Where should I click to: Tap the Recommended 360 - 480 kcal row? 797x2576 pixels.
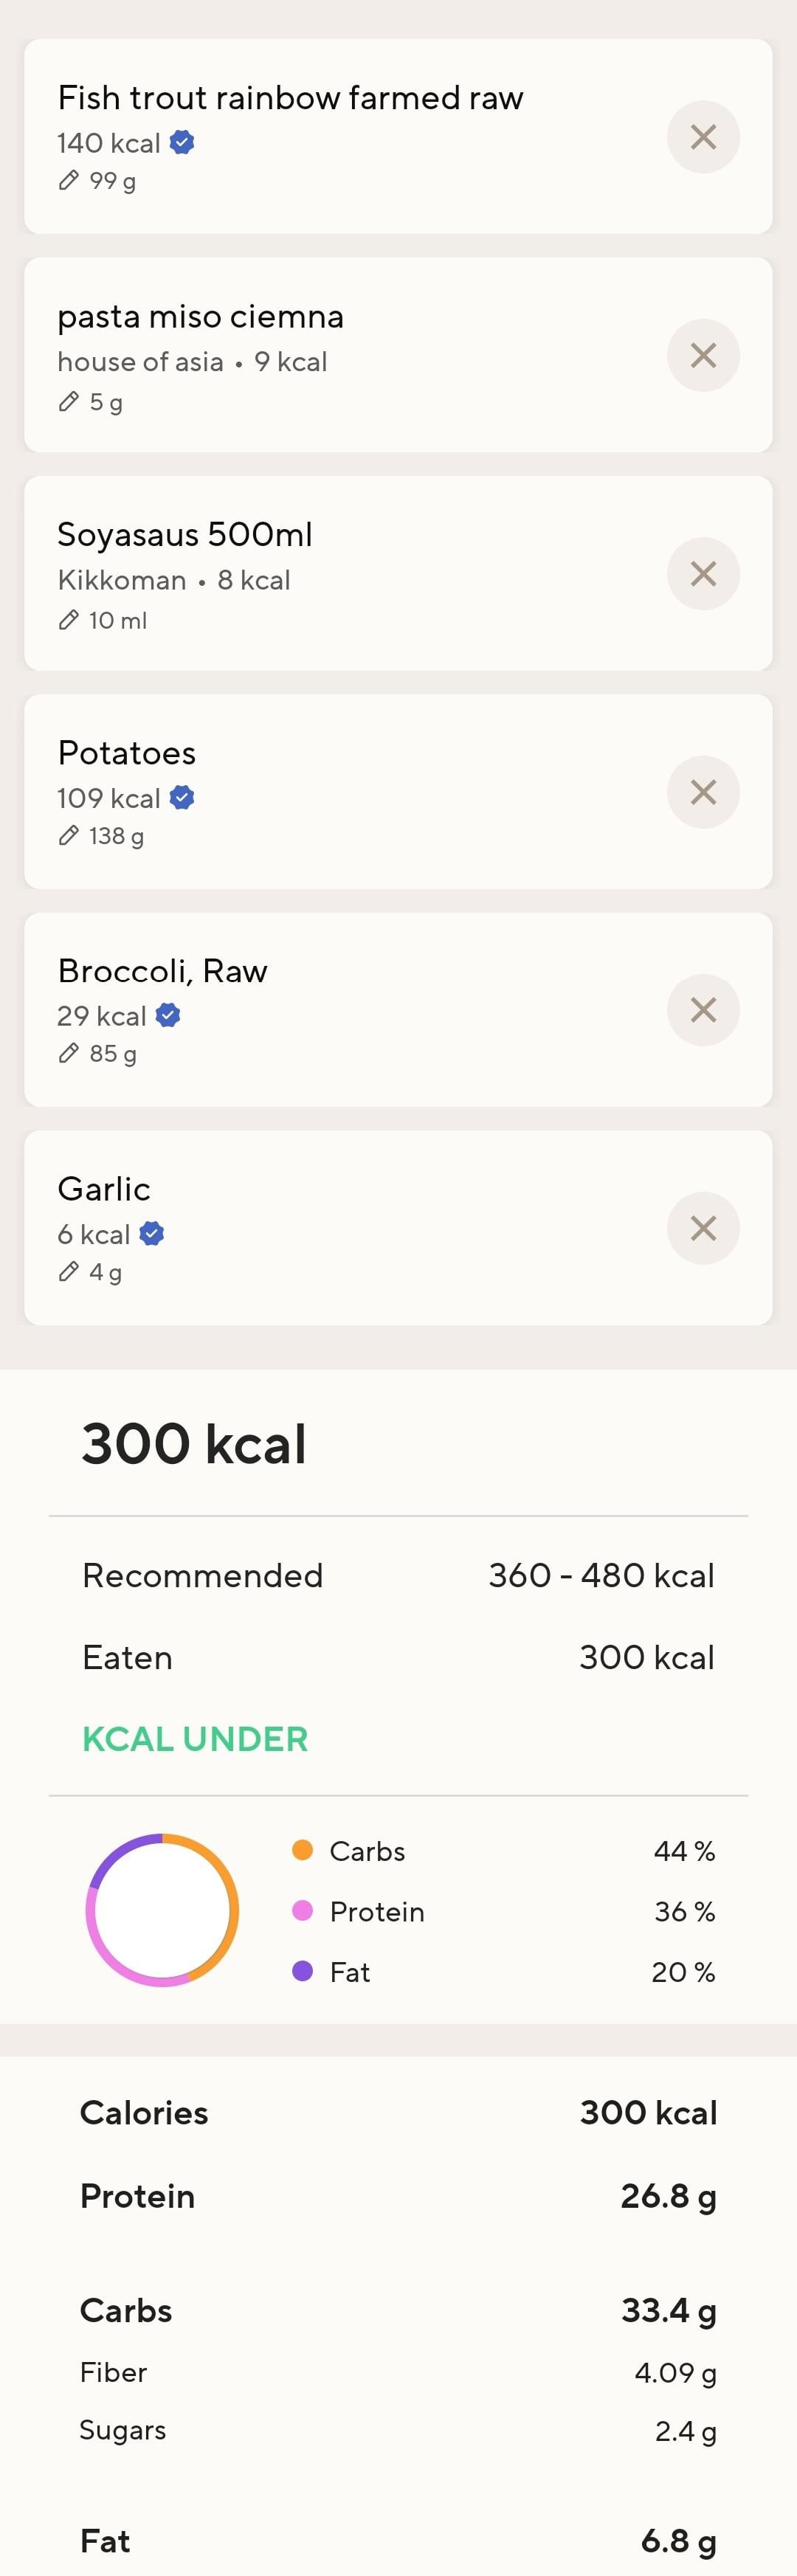[x=398, y=1575]
